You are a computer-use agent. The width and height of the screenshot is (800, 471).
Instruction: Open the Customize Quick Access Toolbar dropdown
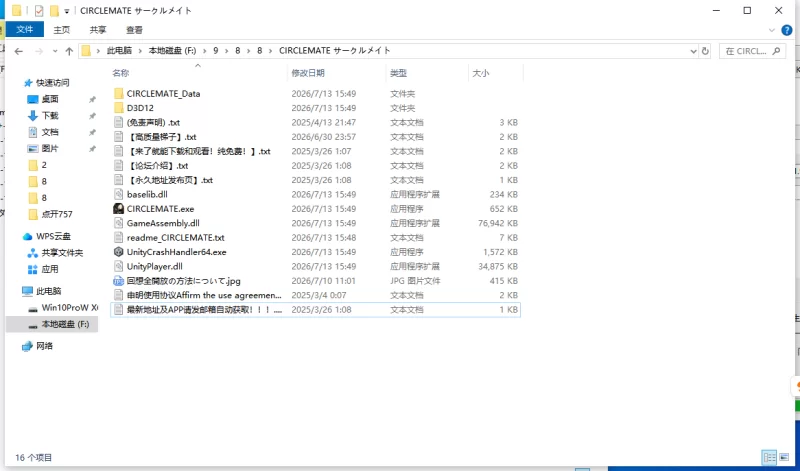[x=67, y=11]
